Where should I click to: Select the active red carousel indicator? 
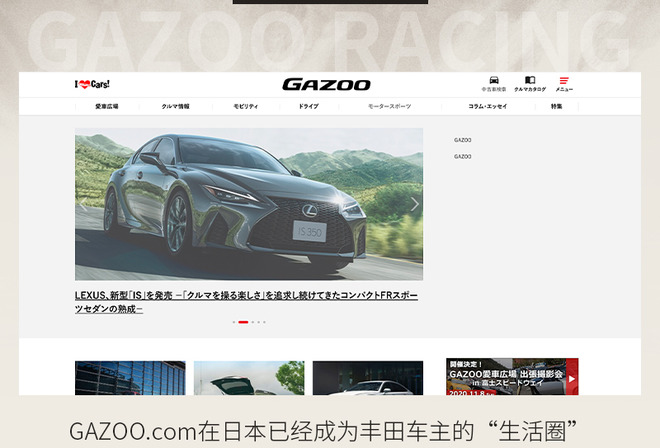(243, 322)
